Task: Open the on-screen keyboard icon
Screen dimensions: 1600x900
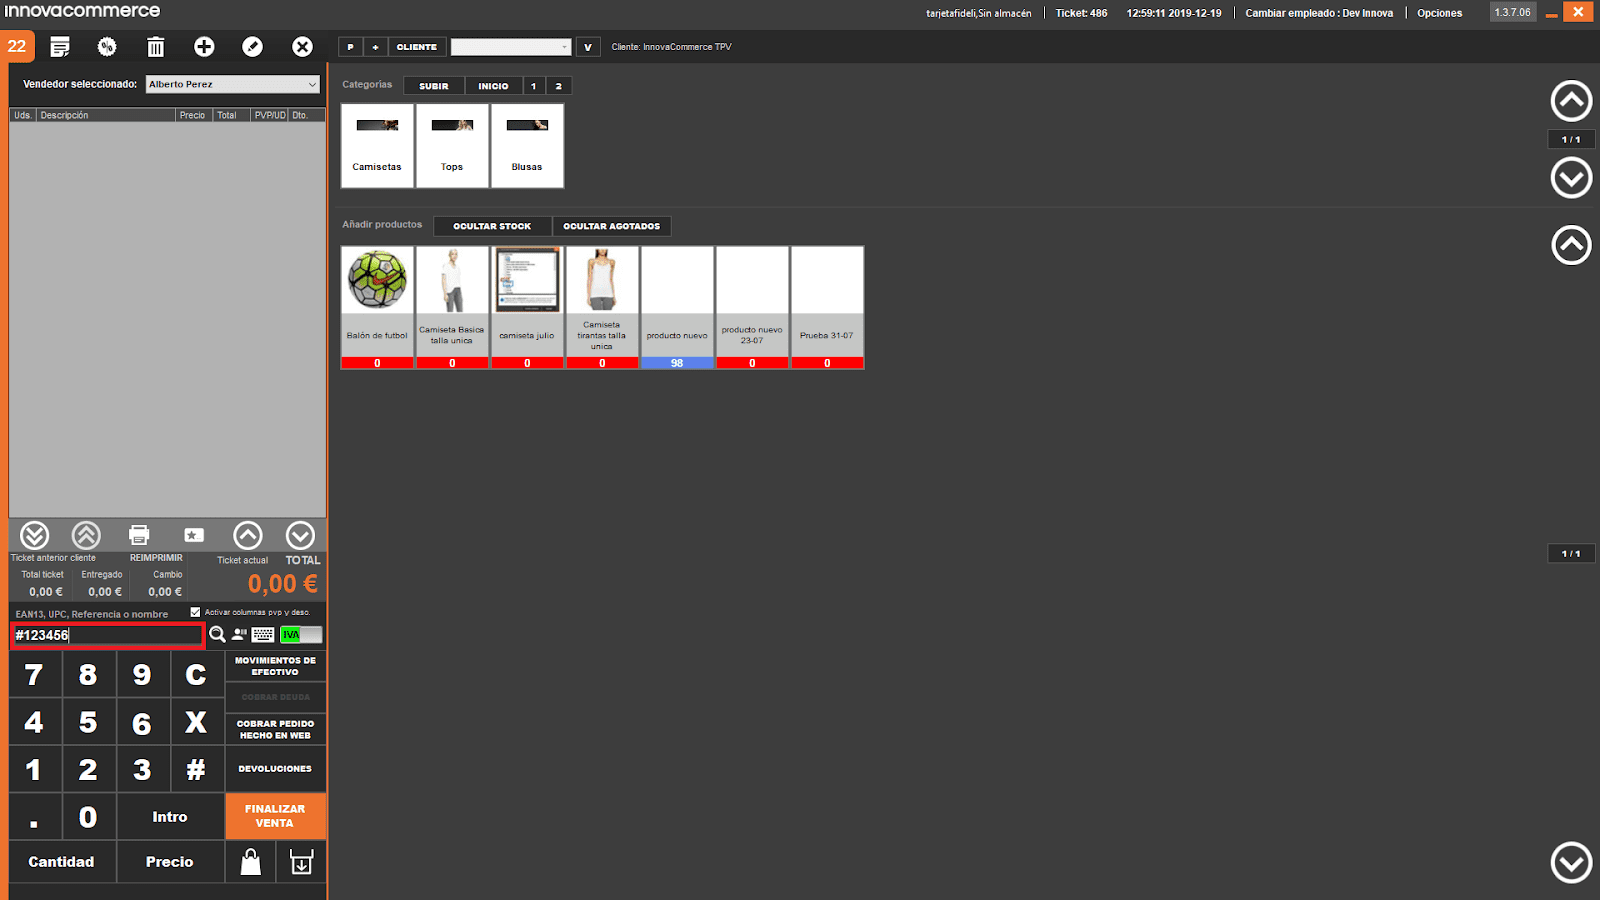Action: [263, 635]
